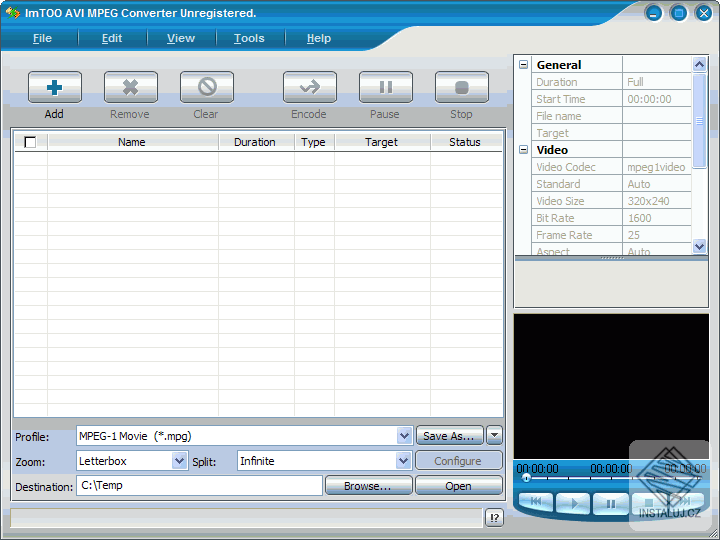Play the preview video
The height and width of the screenshot is (540, 720).
pyautogui.click(x=573, y=503)
